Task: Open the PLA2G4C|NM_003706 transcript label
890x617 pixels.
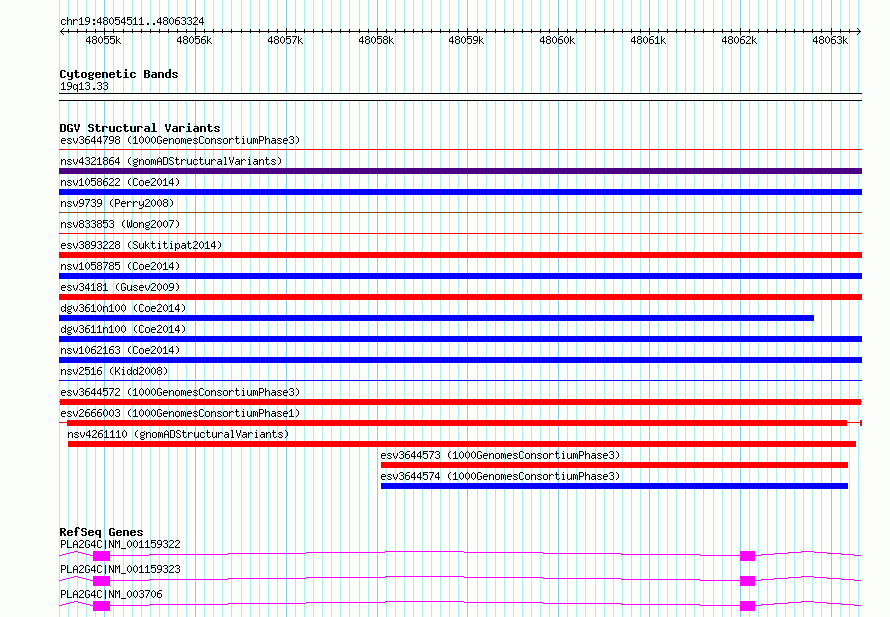Action: click(111, 594)
